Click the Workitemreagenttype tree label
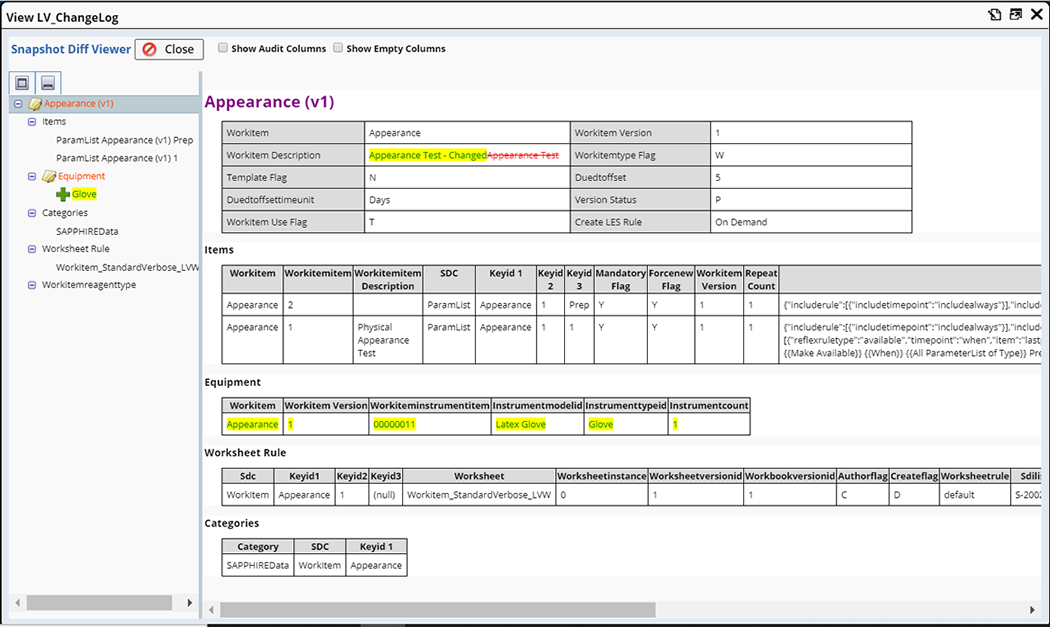The width and height of the screenshot is (1050, 627). click(x=88, y=285)
